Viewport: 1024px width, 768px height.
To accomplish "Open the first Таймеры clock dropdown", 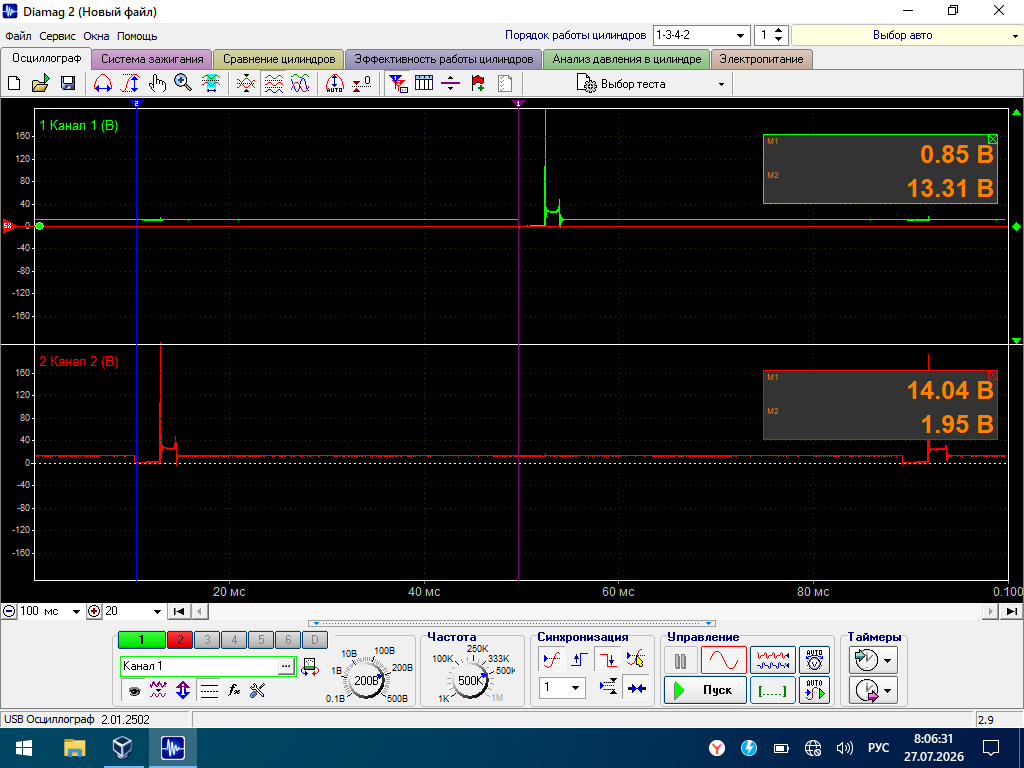I will pos(873,660).
